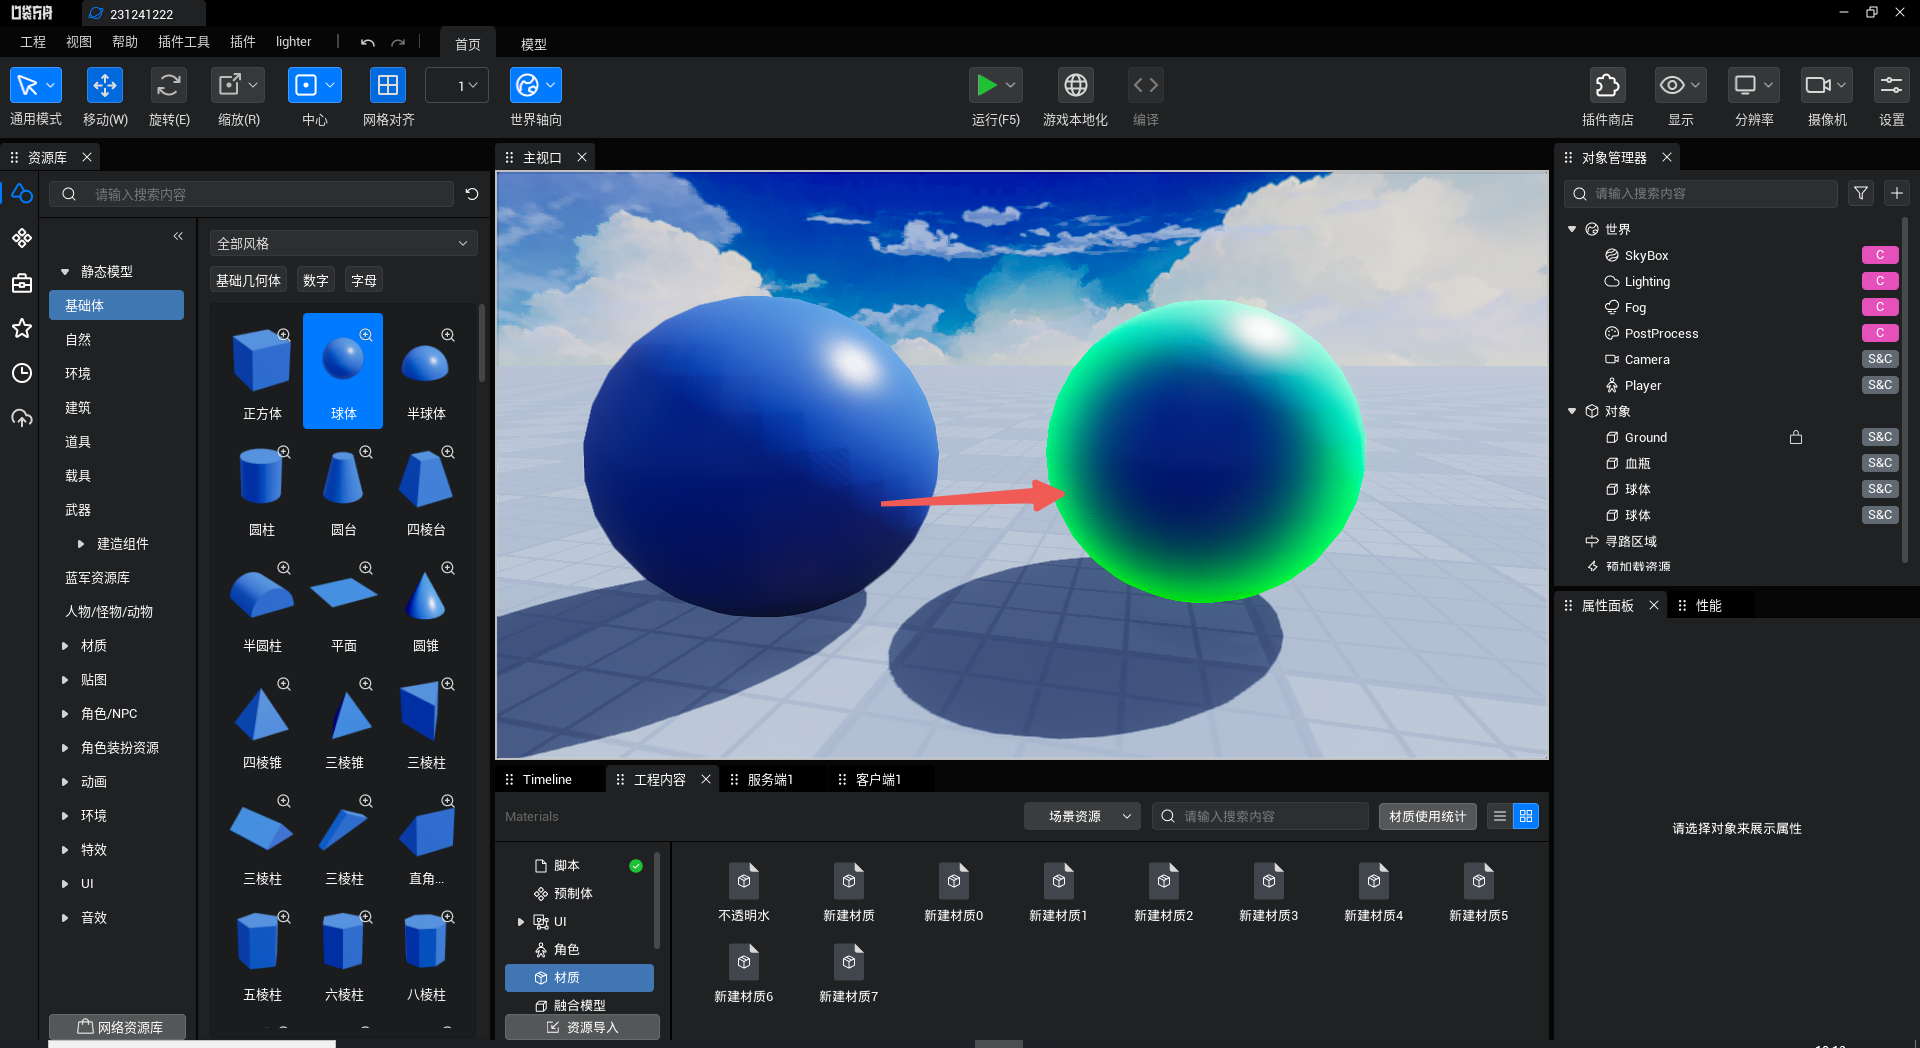Select the 数字 filter tag
This screenshot has height=1048, width=1920.
(x=316, y=280)
